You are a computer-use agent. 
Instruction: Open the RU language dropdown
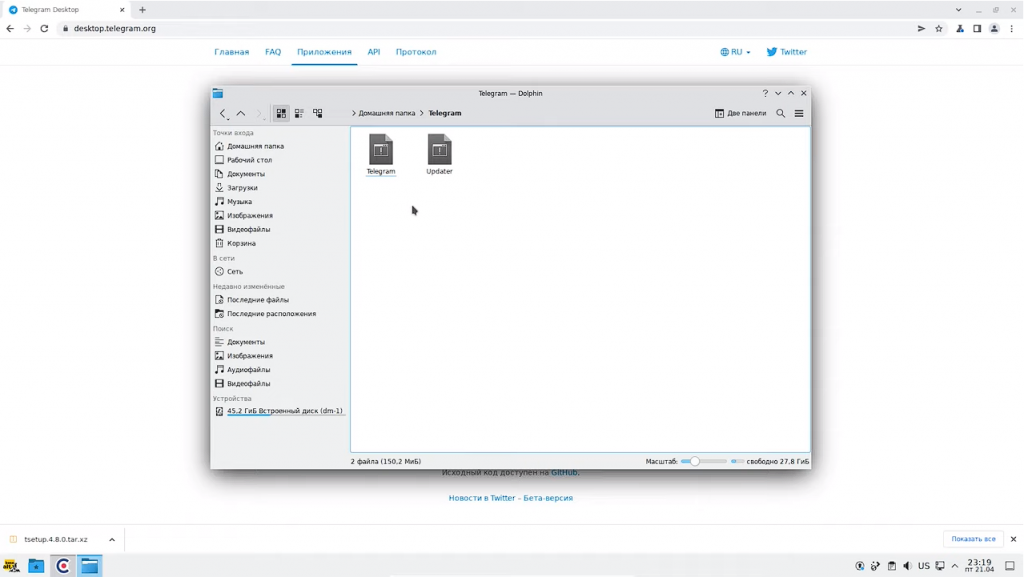click(735, 52)
